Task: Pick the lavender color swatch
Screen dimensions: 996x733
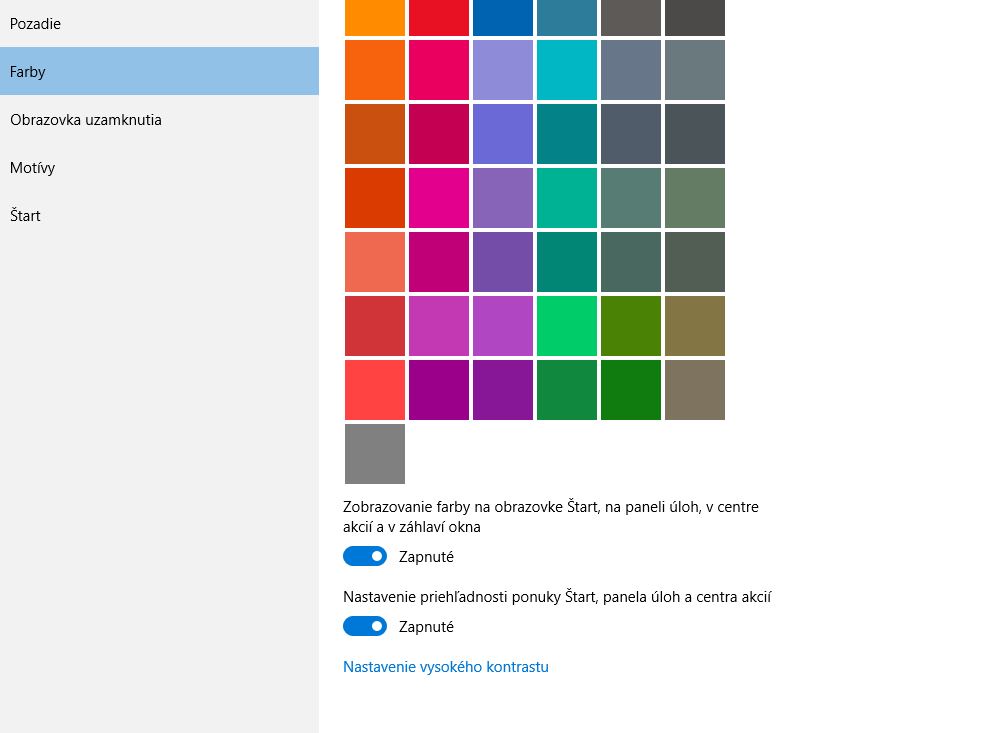Action: tap(502, 70)
